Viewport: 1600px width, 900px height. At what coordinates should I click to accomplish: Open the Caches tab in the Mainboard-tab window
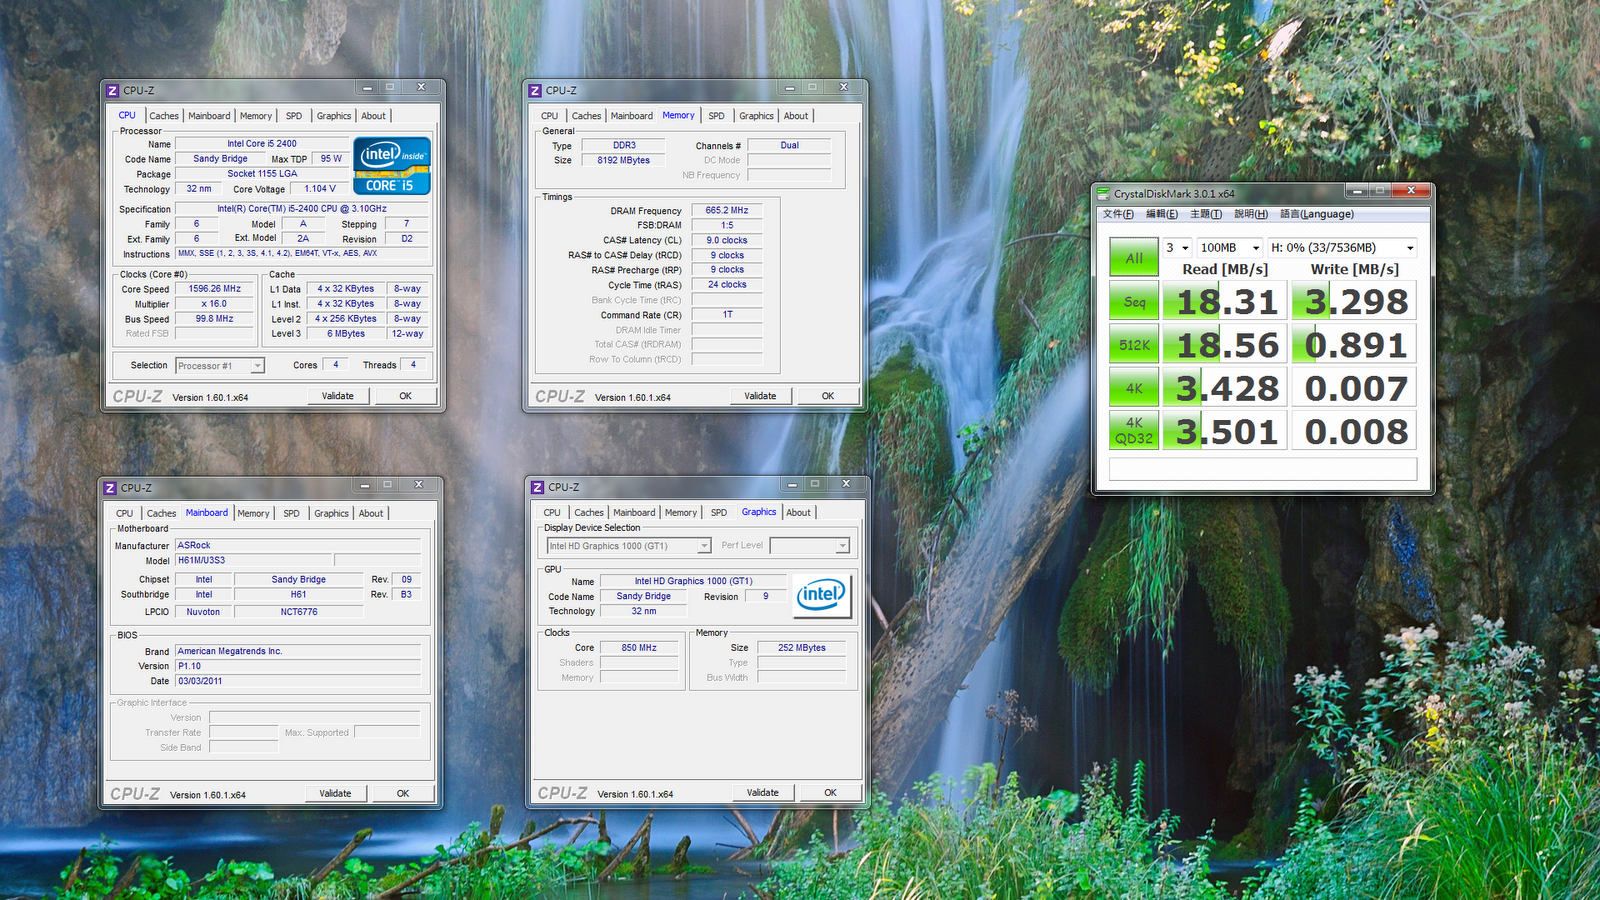pyautogui.click(x=161, y=514)
